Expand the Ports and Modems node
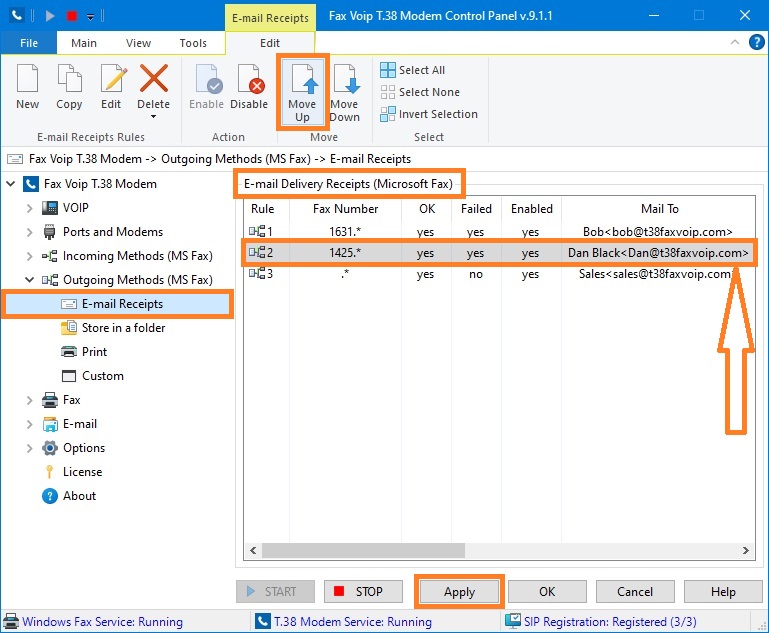 (29, 232)
